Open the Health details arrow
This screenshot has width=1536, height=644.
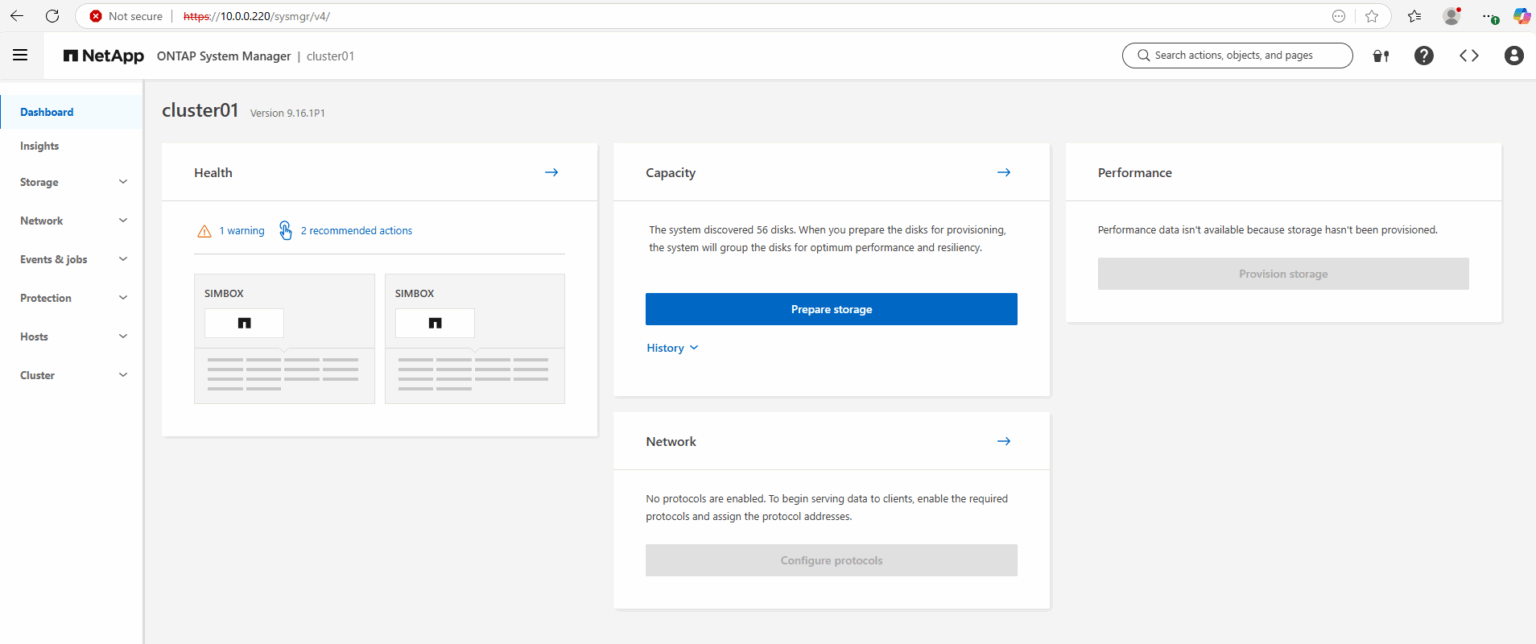tap(551, 172)
